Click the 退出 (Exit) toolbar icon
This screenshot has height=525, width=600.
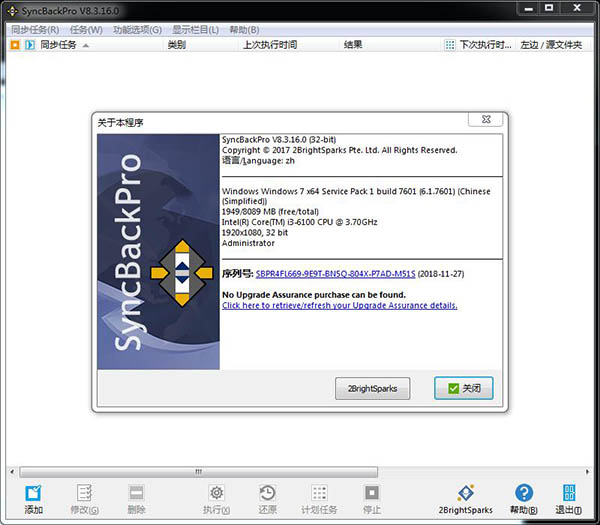point(569,493)
